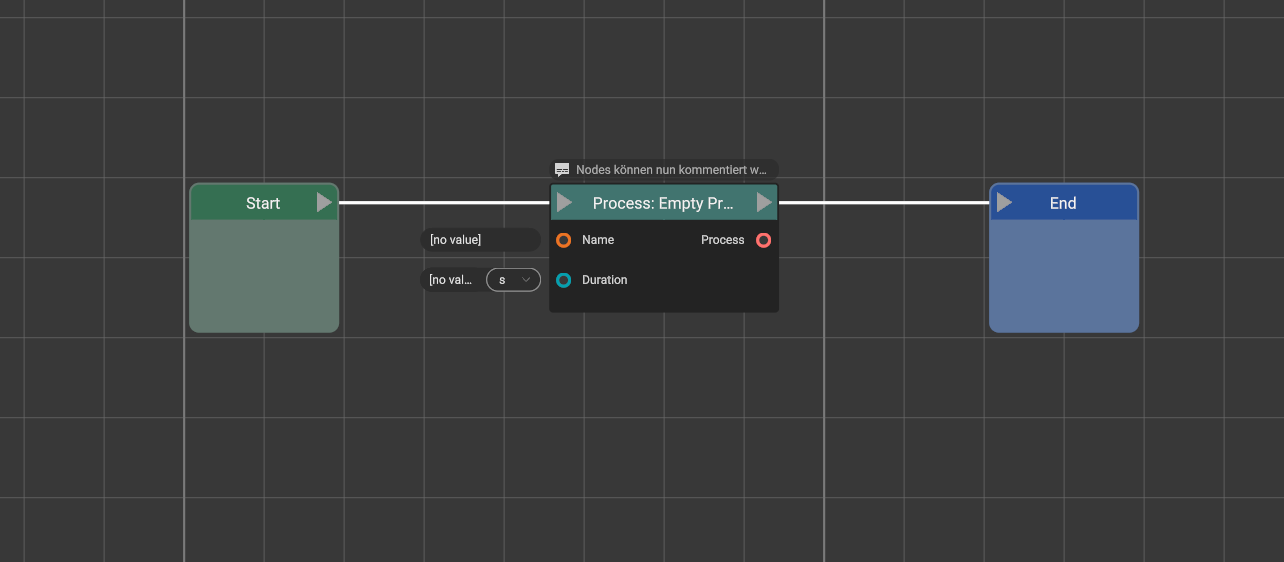Select the teal Duration input port
Image resolution: width=1284 pixels, height=562 pixels.
(564, 280)
